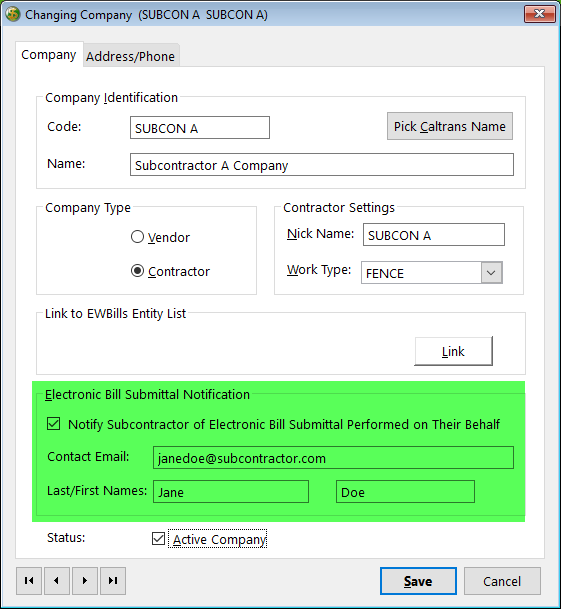Screen dimensions: 561x609
Task: Click the Contact Email input field
Action: (333, 458)
